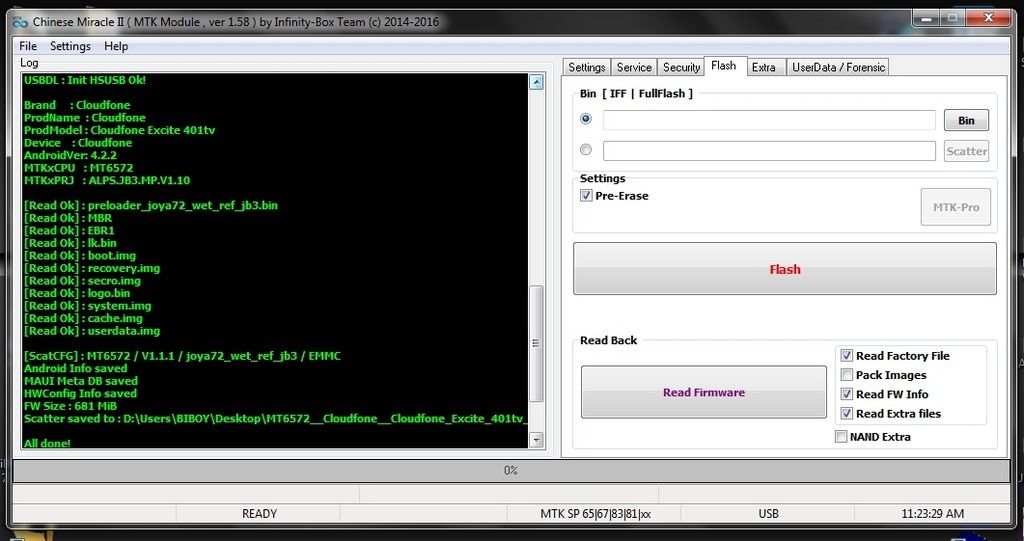Enable the NAND Extra checkbox

coord(841,437)
